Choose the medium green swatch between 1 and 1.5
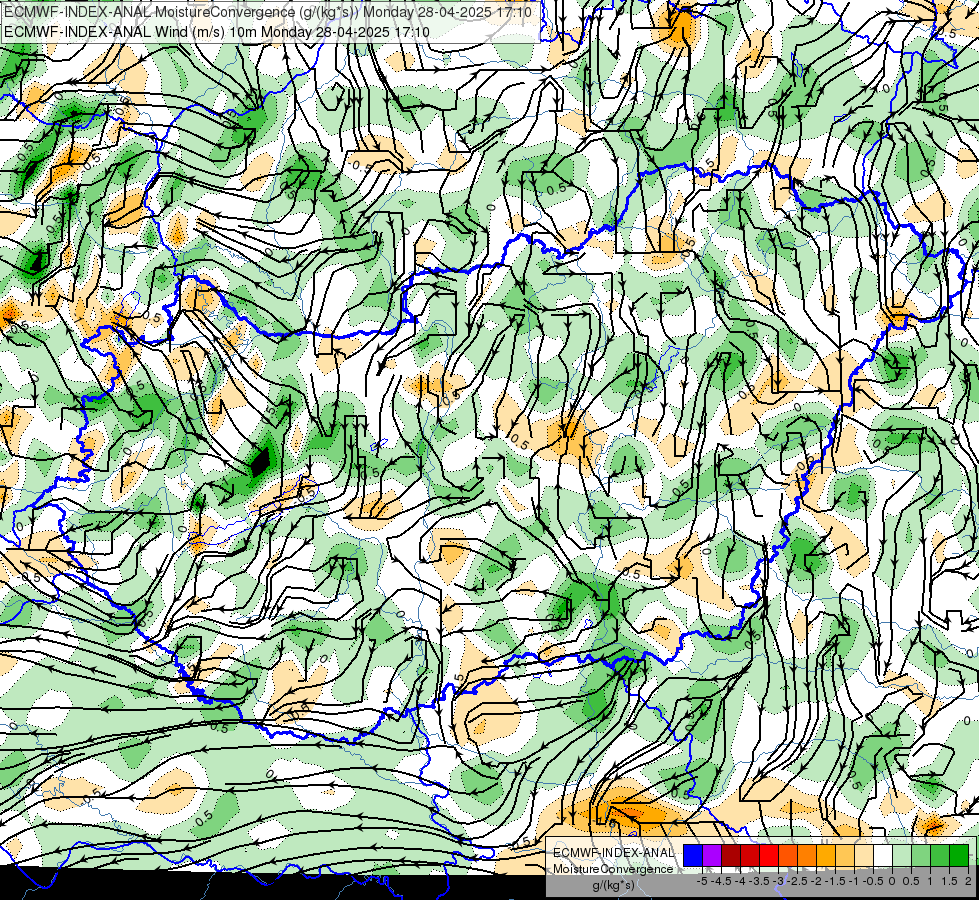The width and height of the screenshot is (979, 900). click(x=940, y=856)
